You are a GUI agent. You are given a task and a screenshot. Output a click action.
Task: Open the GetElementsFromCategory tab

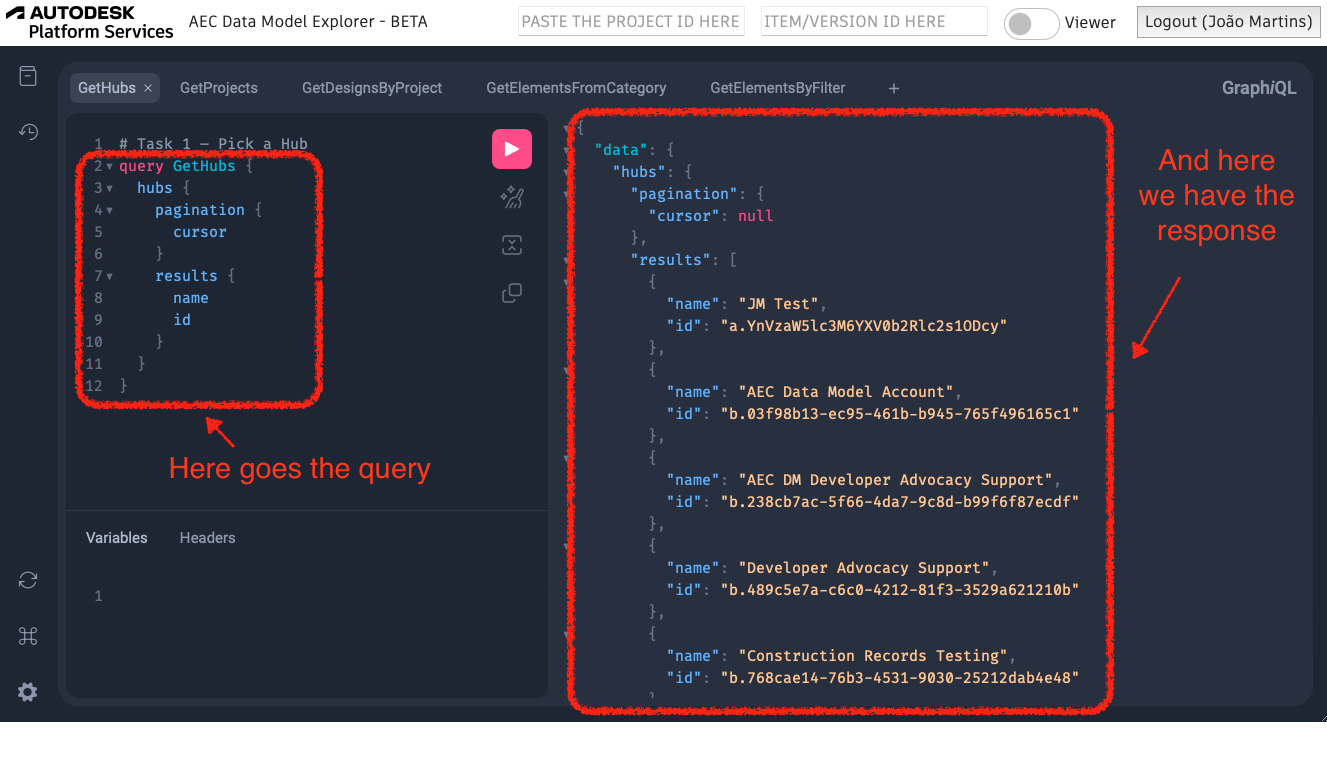[576, 88]
